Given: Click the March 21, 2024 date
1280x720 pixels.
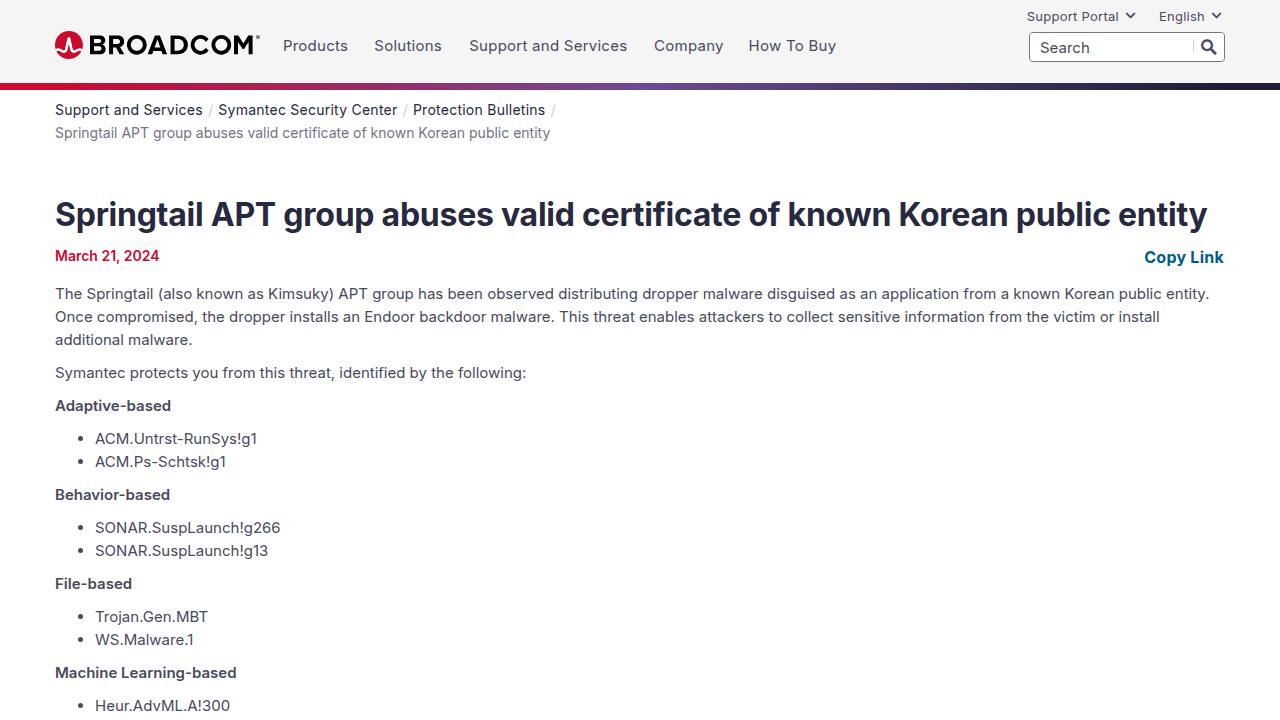Looking at the screenshot, I should (x=107, y=256).
